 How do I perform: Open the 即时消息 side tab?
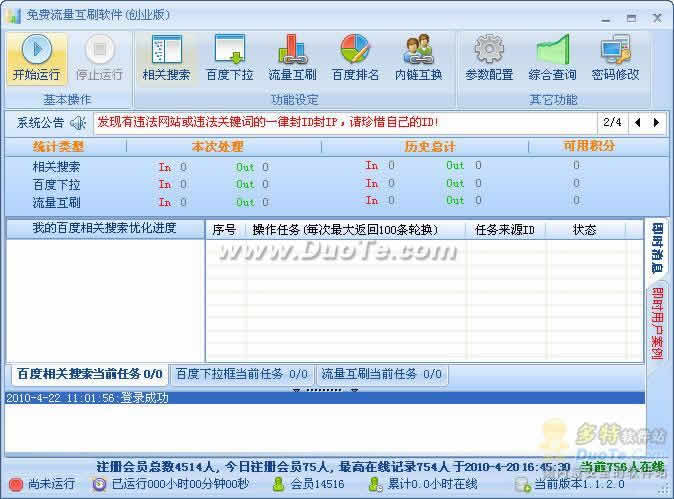pos(657,248)
